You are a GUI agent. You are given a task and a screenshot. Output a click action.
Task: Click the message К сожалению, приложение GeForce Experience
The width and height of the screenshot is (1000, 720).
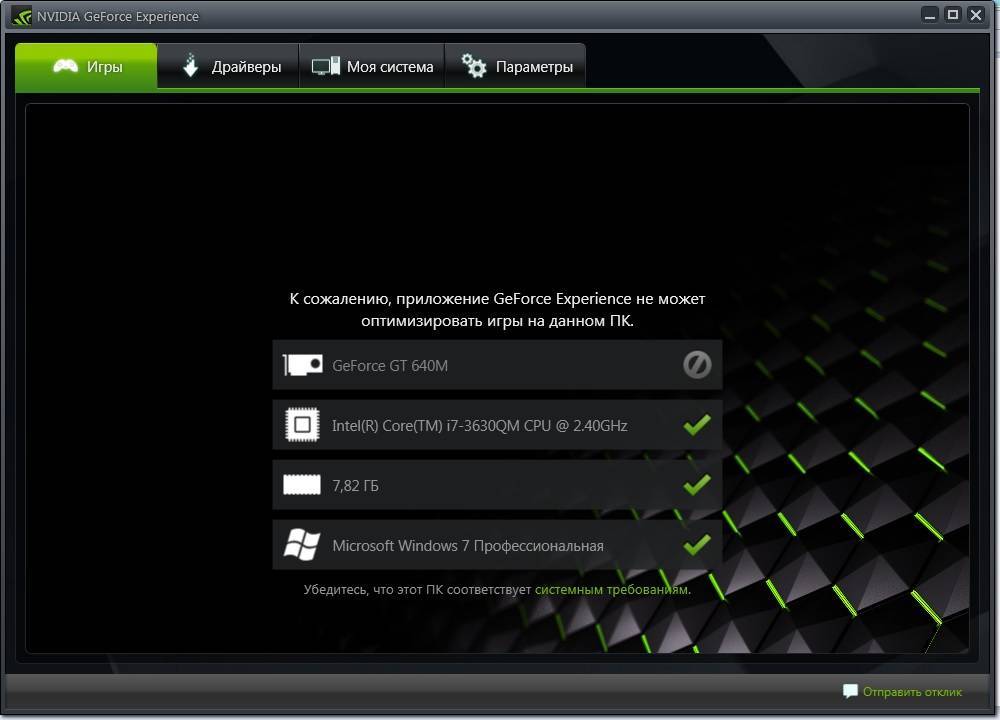click(497, 309)
